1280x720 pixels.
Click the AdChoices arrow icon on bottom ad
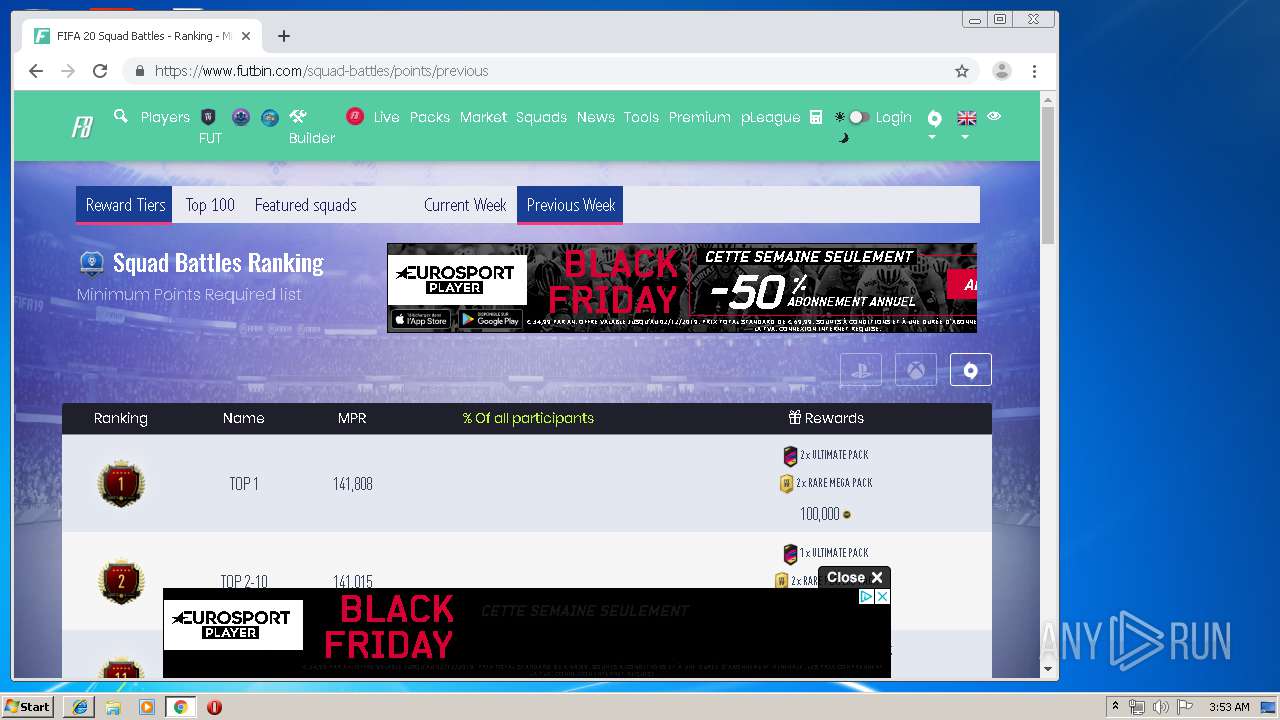pos(867,596)
